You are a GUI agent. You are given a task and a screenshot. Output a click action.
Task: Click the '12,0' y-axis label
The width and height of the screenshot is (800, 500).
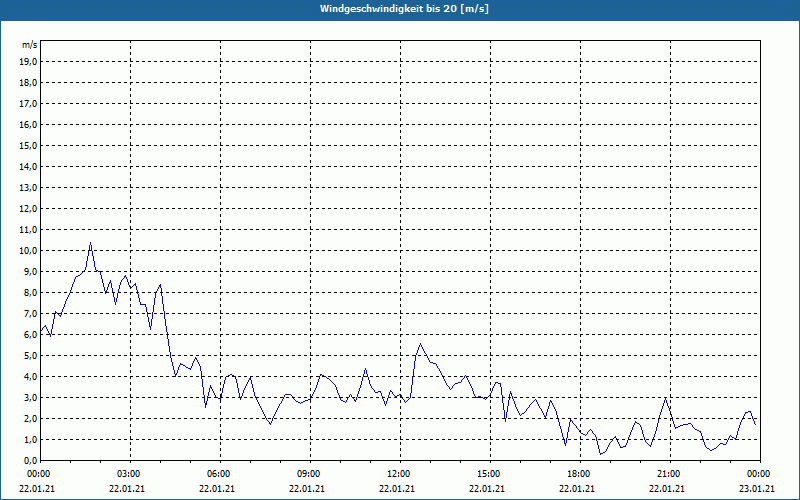28,209
